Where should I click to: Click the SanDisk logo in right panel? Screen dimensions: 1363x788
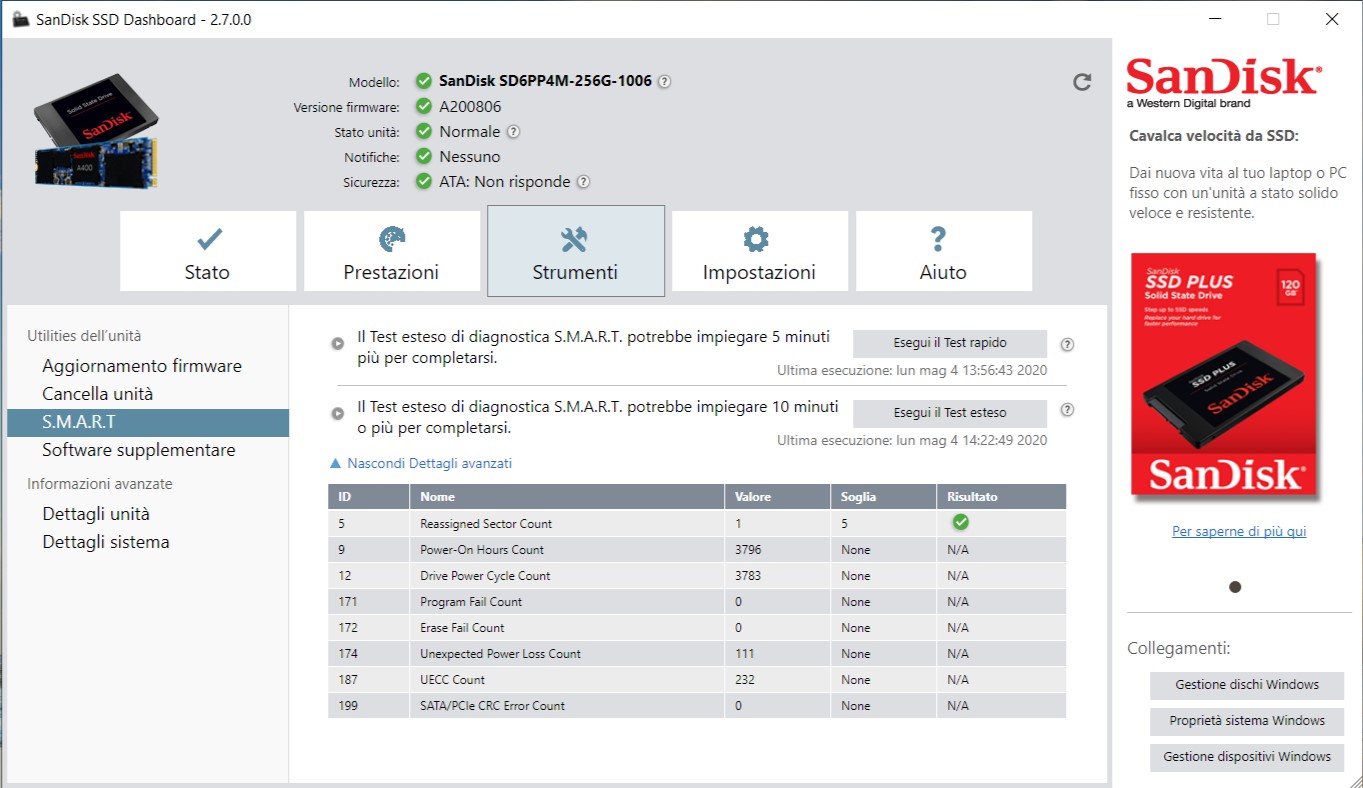pos(1224,82)
